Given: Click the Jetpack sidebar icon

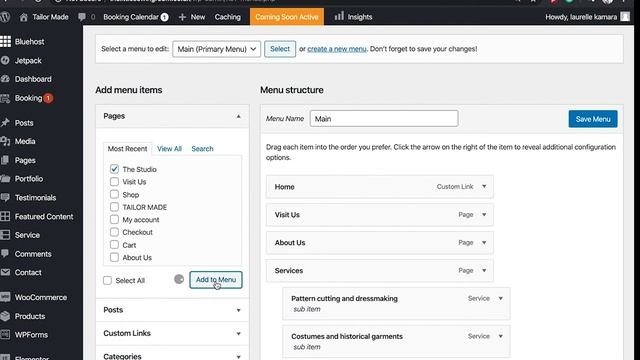Looking at the screenshot, I should click(x=5, y=60).
